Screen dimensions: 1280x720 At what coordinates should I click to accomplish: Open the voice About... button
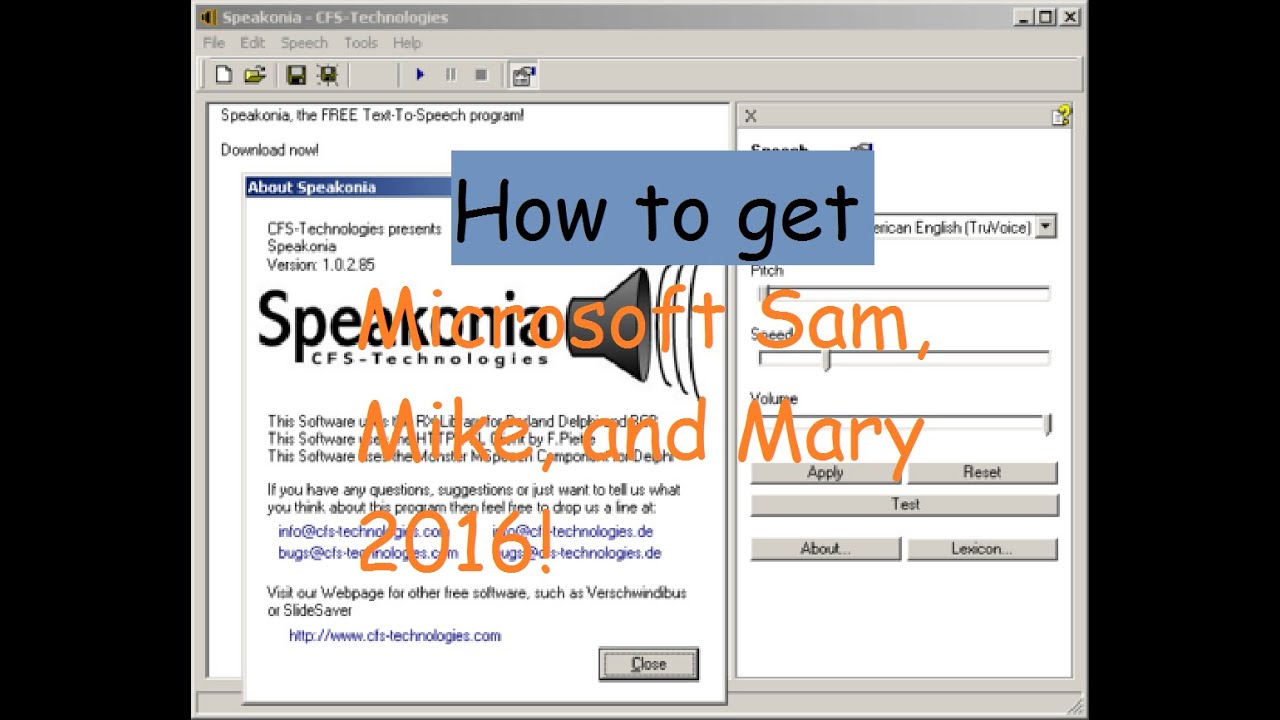tap(825, 549)
